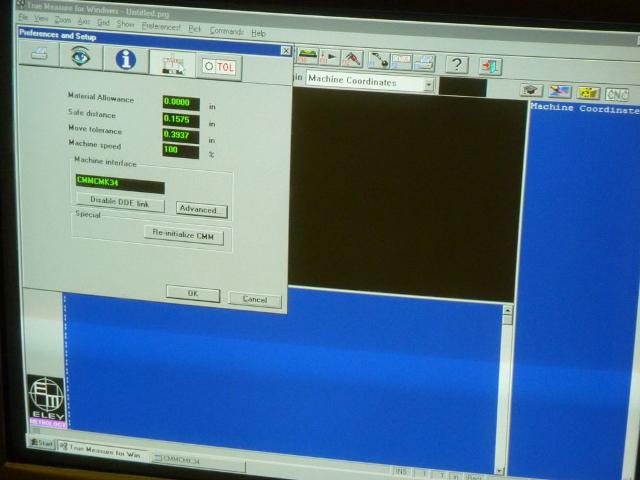
Task: Open the Axis menu
Action: coord(84,21)
